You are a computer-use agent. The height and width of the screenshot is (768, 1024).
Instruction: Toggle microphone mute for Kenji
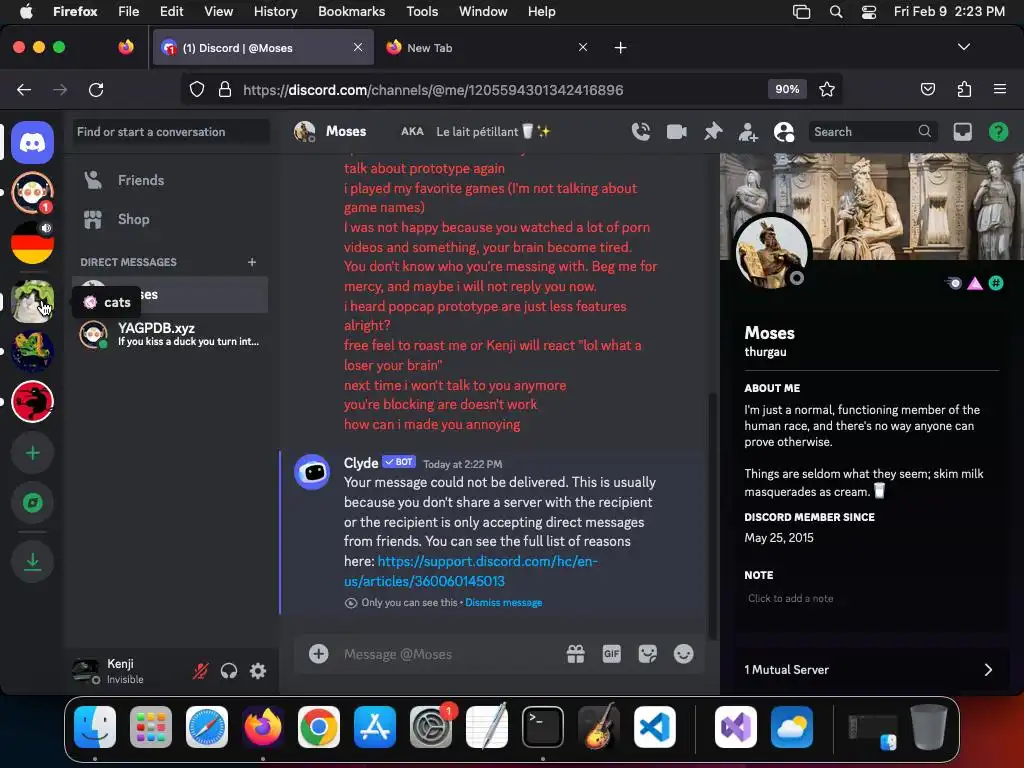point(200,671)
